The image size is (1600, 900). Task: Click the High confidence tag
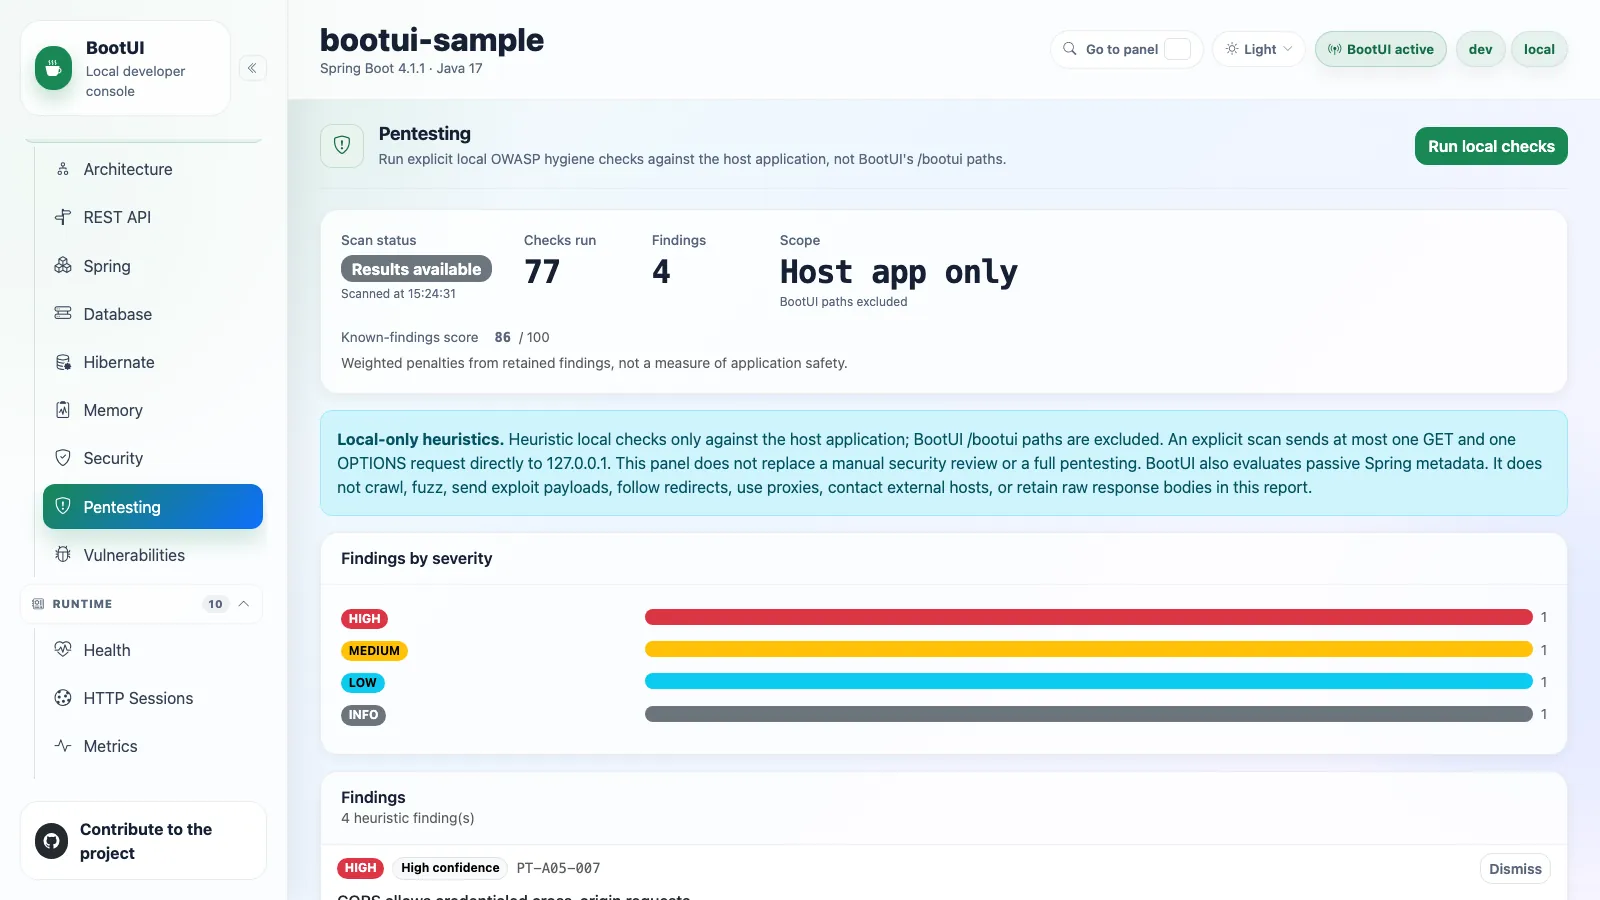(x=450, y=868)
